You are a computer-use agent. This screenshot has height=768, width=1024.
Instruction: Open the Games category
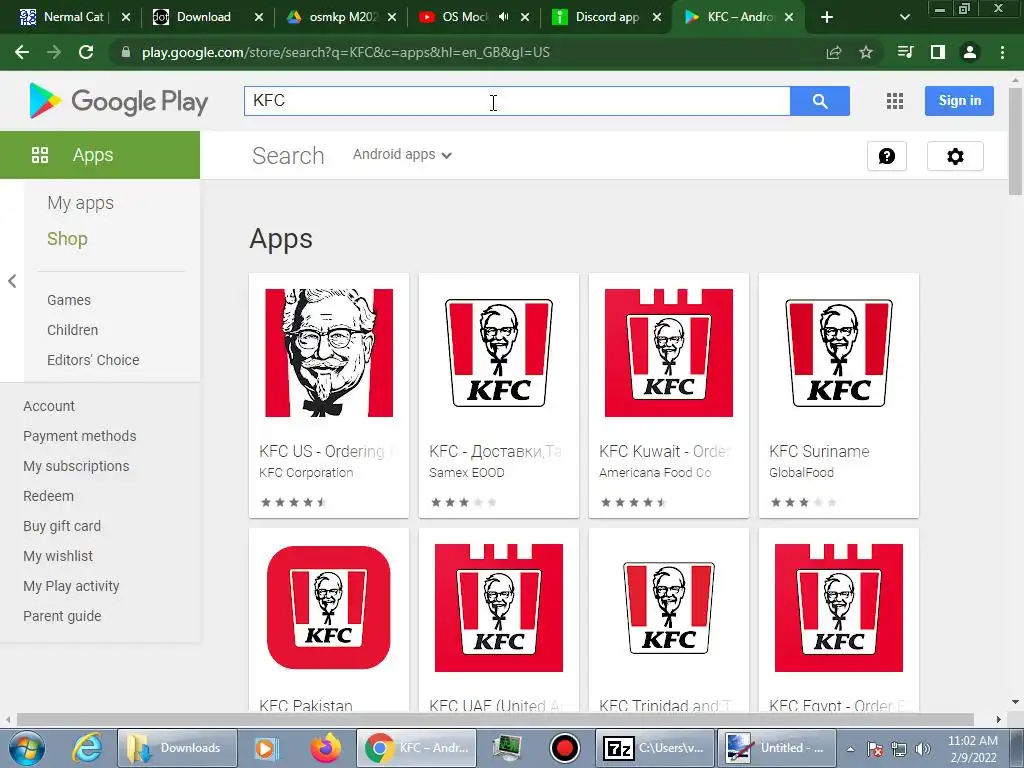(x=69, y=300)
